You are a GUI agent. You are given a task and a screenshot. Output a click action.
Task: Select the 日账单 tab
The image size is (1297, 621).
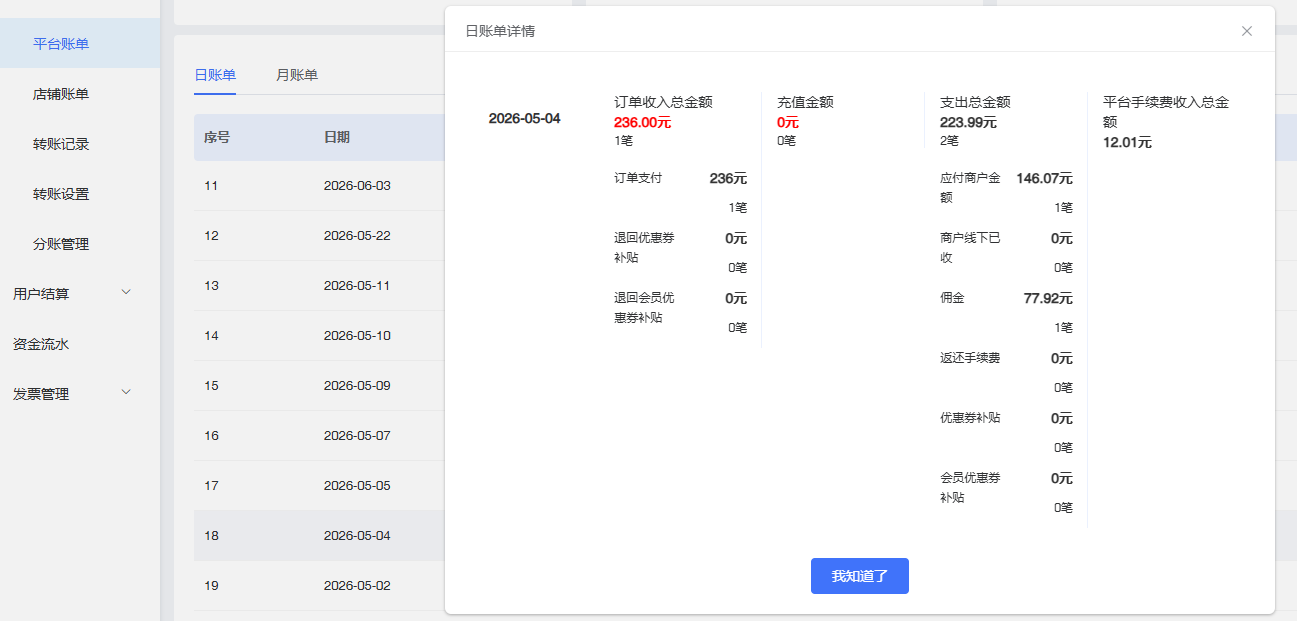[215, 75]
